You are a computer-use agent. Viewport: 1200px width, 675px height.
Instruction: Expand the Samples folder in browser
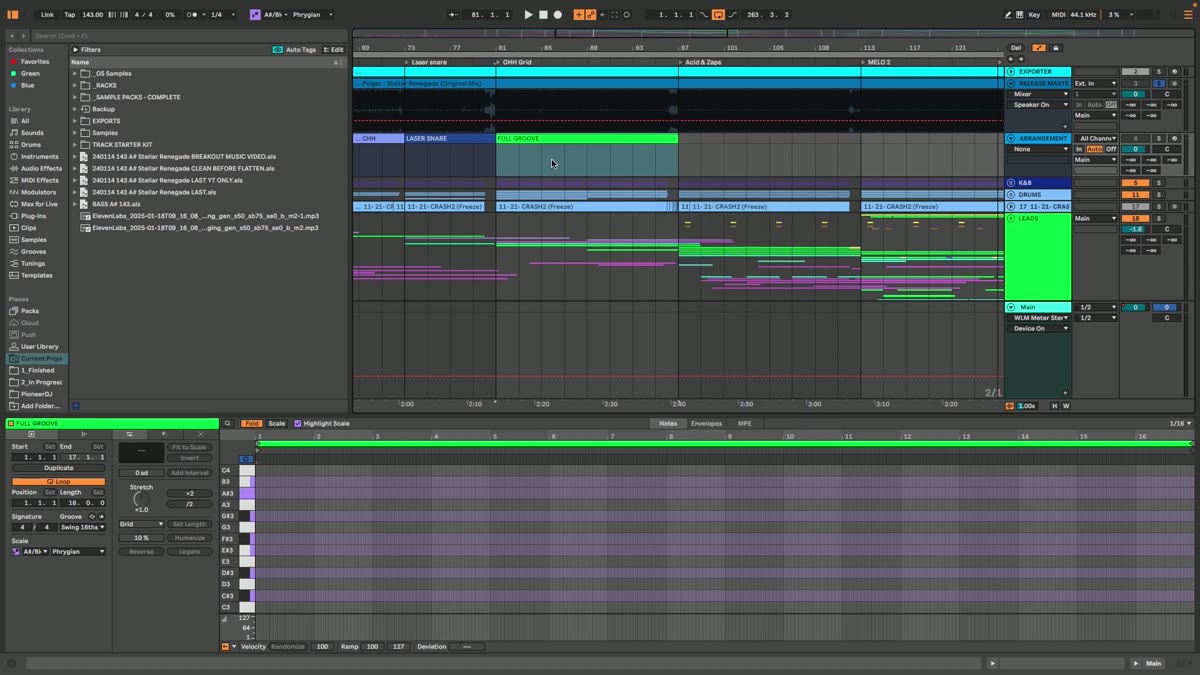tap(75, 133)
